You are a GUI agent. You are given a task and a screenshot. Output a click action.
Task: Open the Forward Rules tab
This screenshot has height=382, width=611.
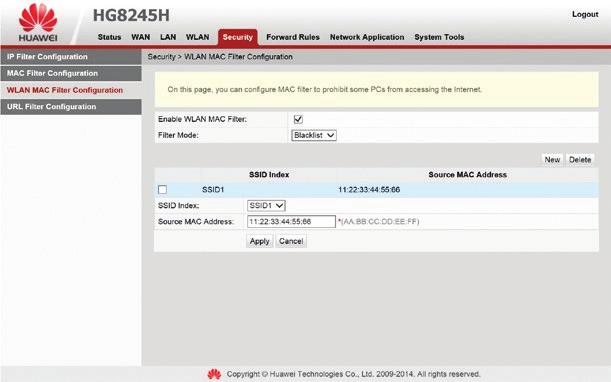coord(293,37)
